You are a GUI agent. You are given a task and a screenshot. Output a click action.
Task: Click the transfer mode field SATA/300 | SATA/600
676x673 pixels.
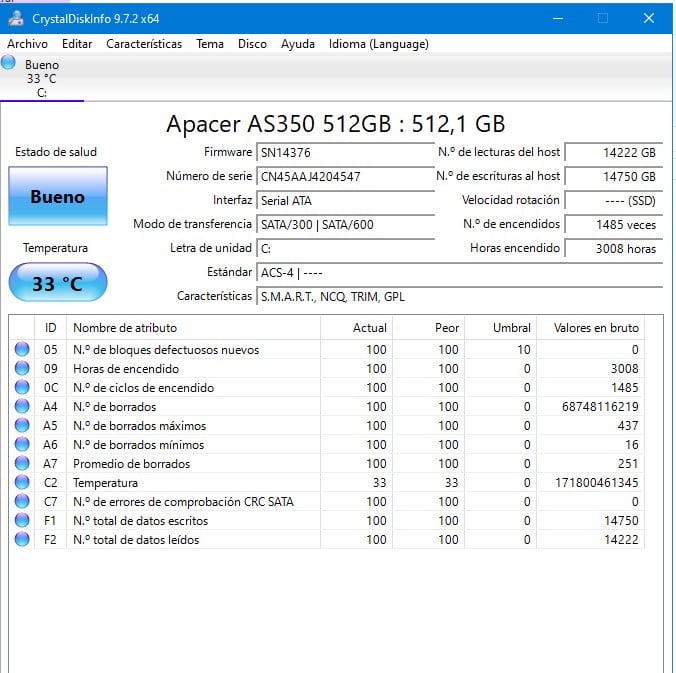coord(345,225)
